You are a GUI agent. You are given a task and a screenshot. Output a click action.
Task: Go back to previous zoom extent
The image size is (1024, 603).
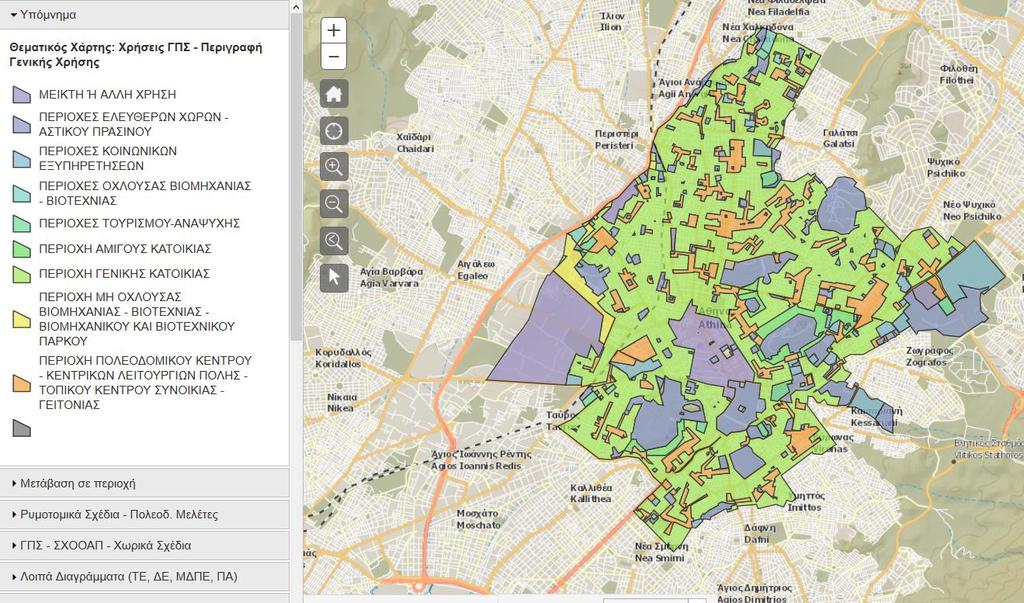click(334, 241)
